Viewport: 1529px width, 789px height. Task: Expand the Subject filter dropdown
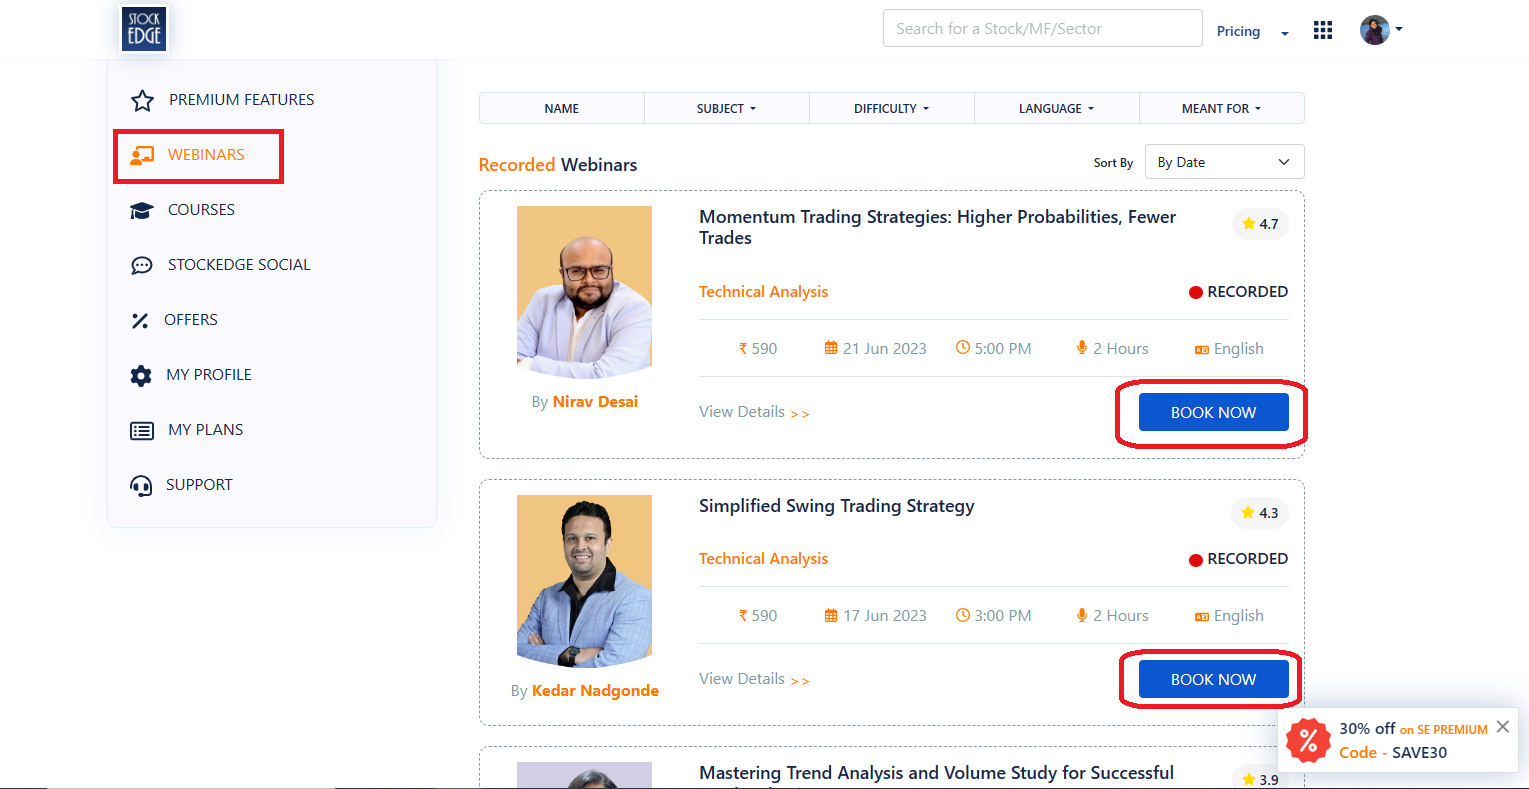(726, 108)
